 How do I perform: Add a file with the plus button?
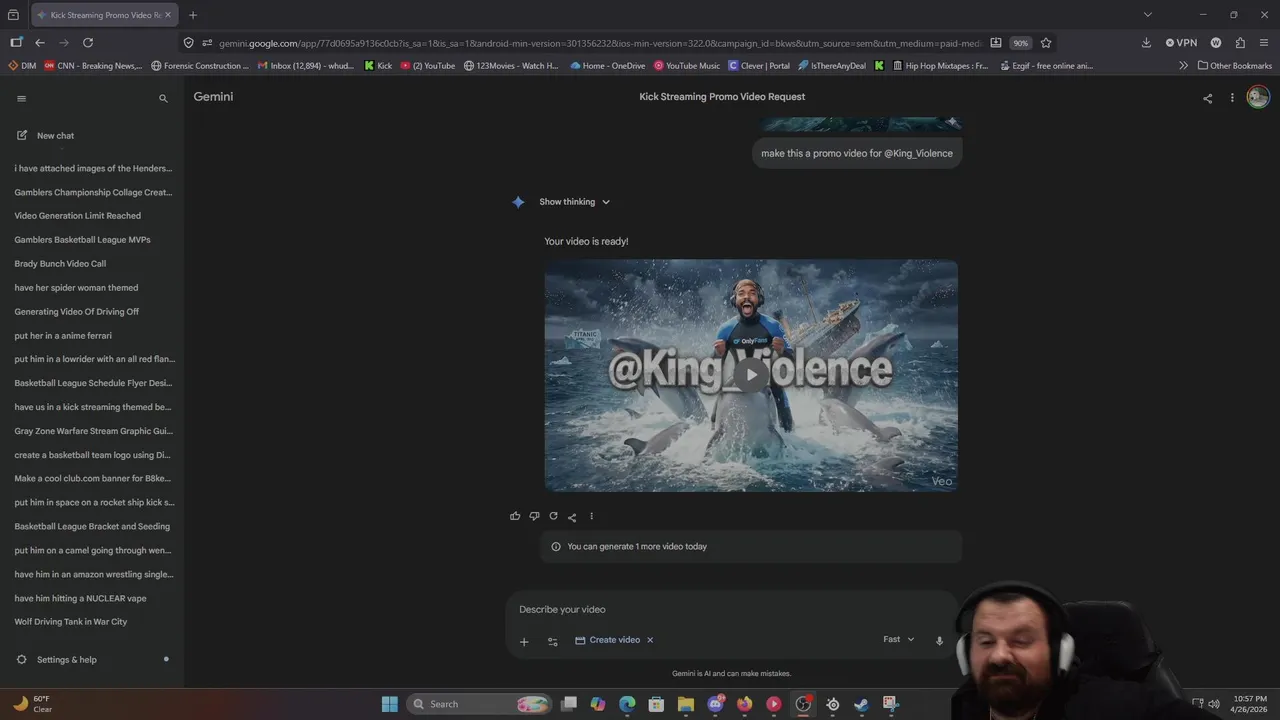pos(524,641)
